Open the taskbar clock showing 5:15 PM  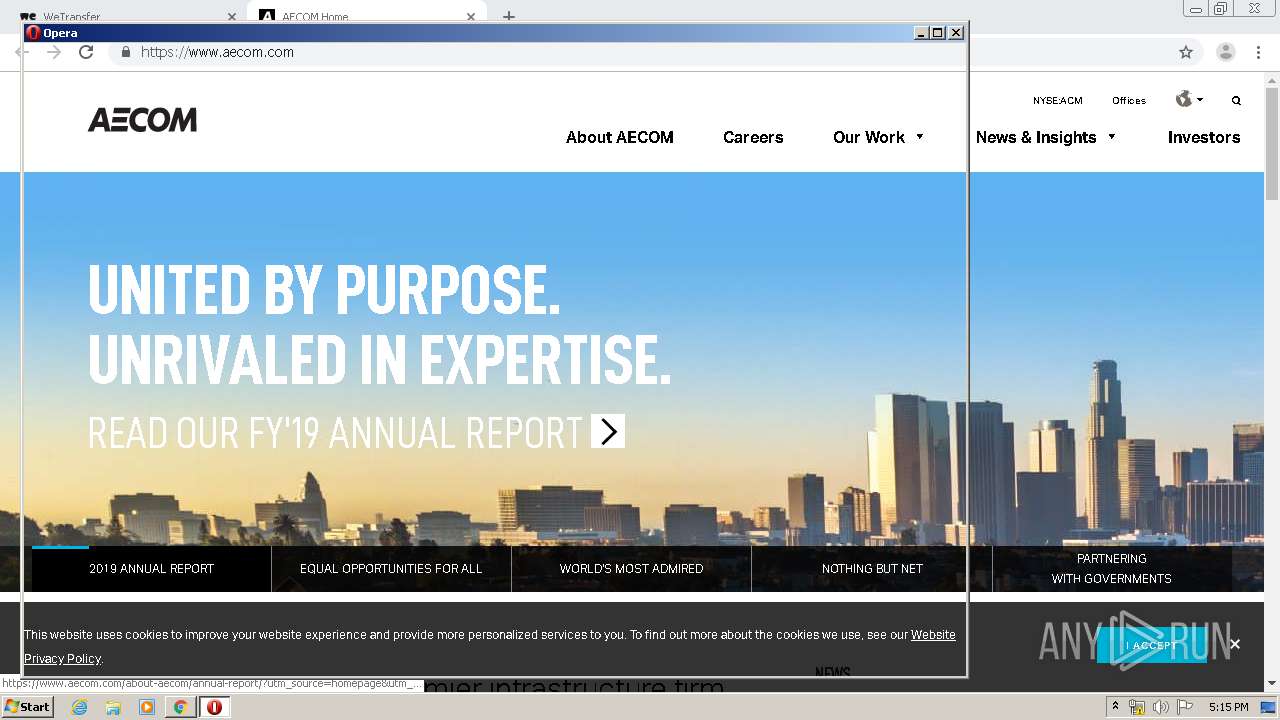(x=1228, y=707)
